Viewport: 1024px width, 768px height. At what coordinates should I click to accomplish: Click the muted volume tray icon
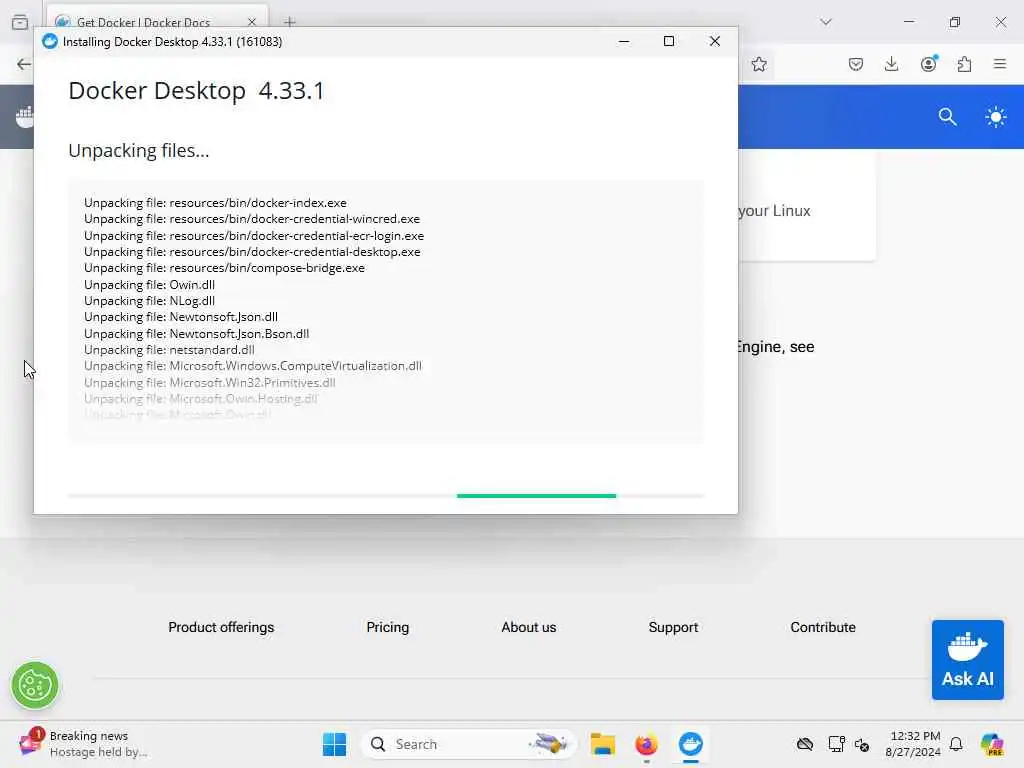861,744
